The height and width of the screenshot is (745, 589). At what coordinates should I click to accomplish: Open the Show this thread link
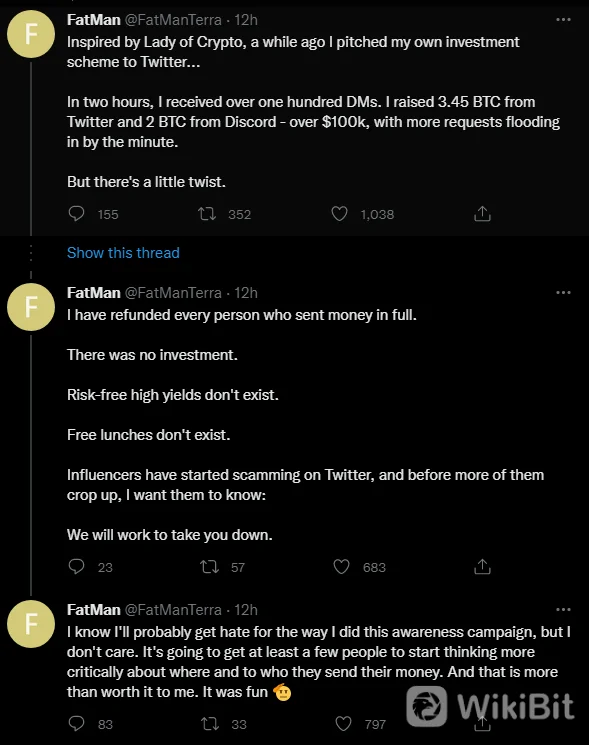(x=123, y=253)
